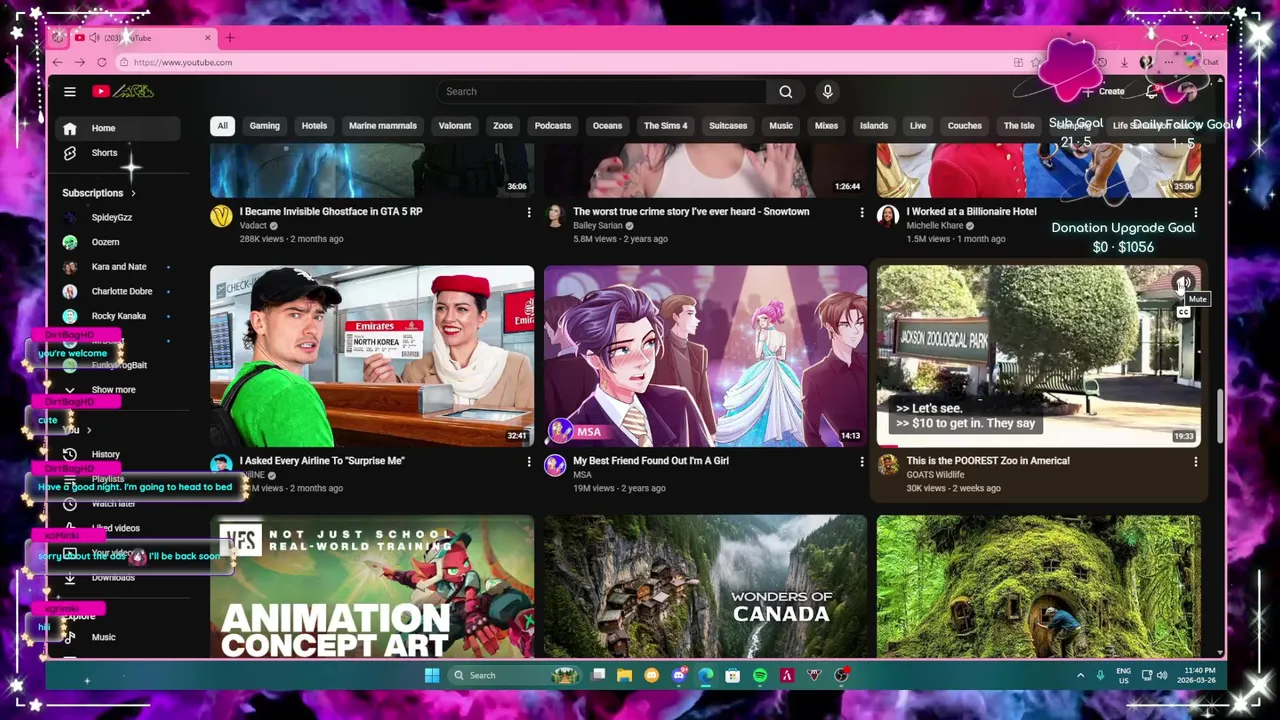The image size is (1280, 720).
Task: Focus the YouTube search field
Action: 601,91
